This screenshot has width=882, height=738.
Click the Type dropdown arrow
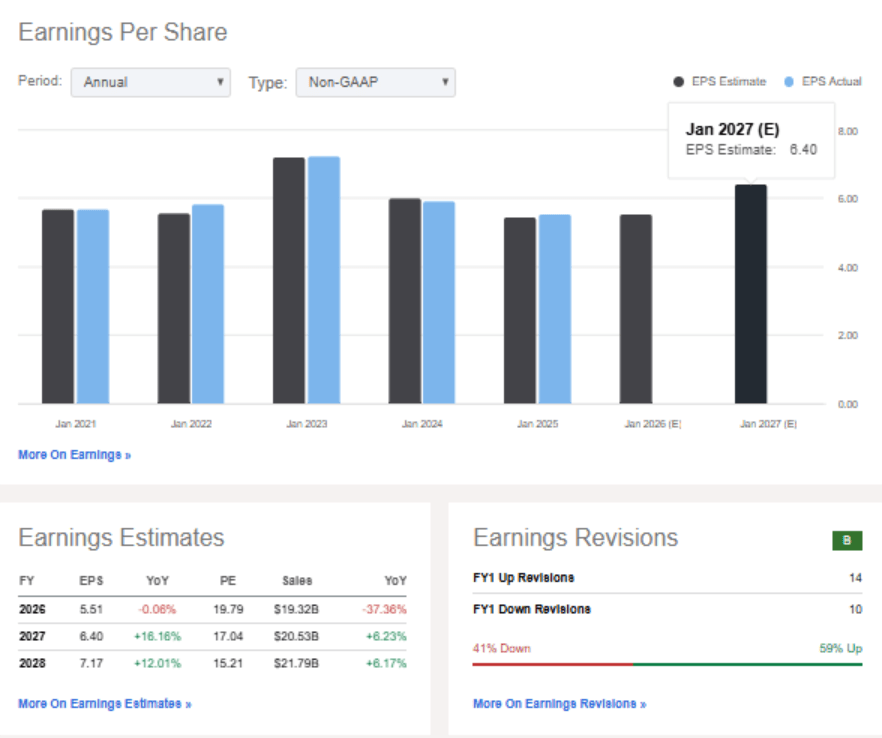click(443, 83)
